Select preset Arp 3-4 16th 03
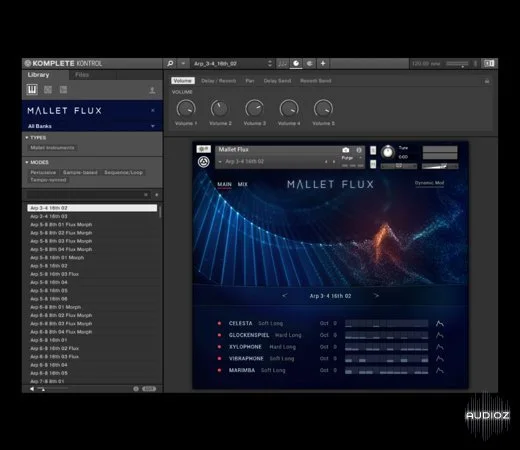Viewport: 520px width, 450px height. 92,216
